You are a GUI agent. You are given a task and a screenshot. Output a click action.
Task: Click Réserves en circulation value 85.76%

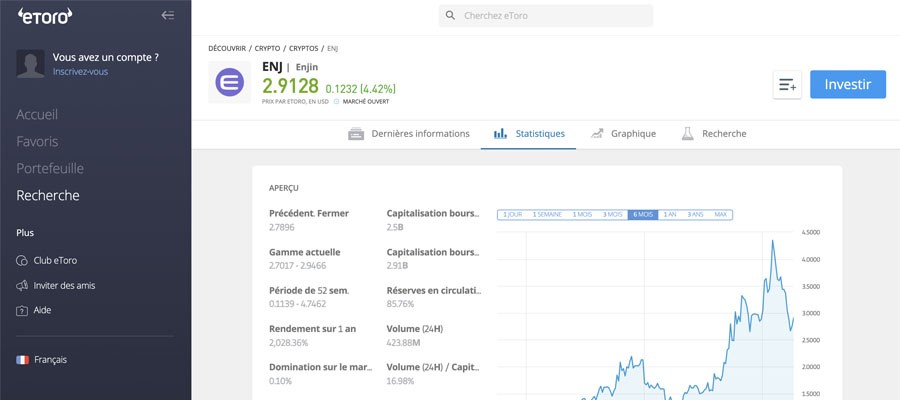tap(400, 304)
